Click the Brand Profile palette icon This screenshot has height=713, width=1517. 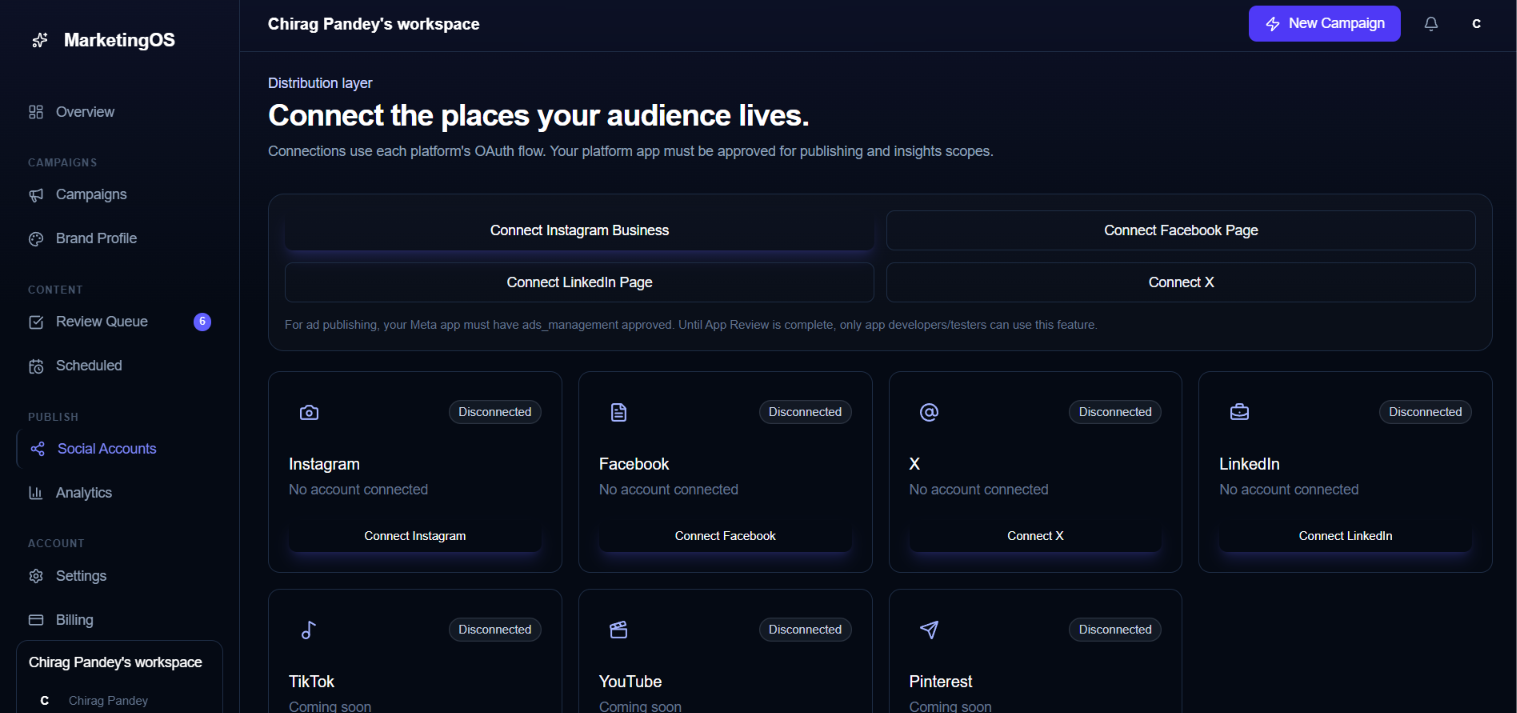[36, 239]
